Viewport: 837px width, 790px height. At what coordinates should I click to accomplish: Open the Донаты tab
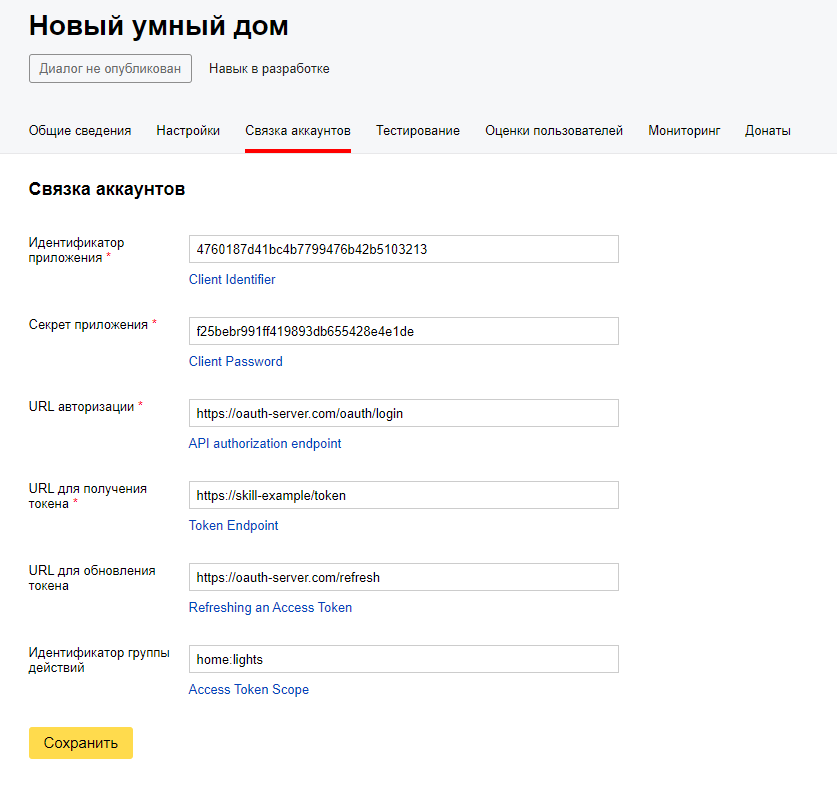[x=767, y=130]
